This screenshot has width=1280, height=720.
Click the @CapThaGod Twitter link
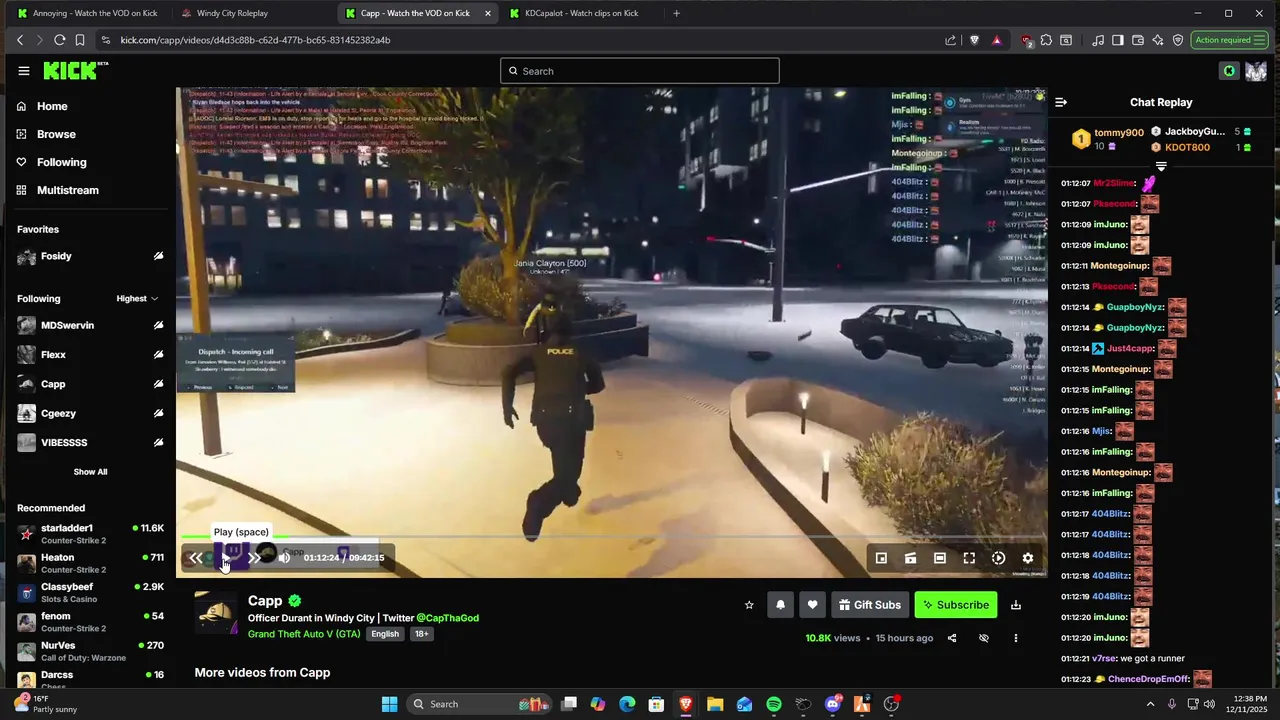click(447, 618)
